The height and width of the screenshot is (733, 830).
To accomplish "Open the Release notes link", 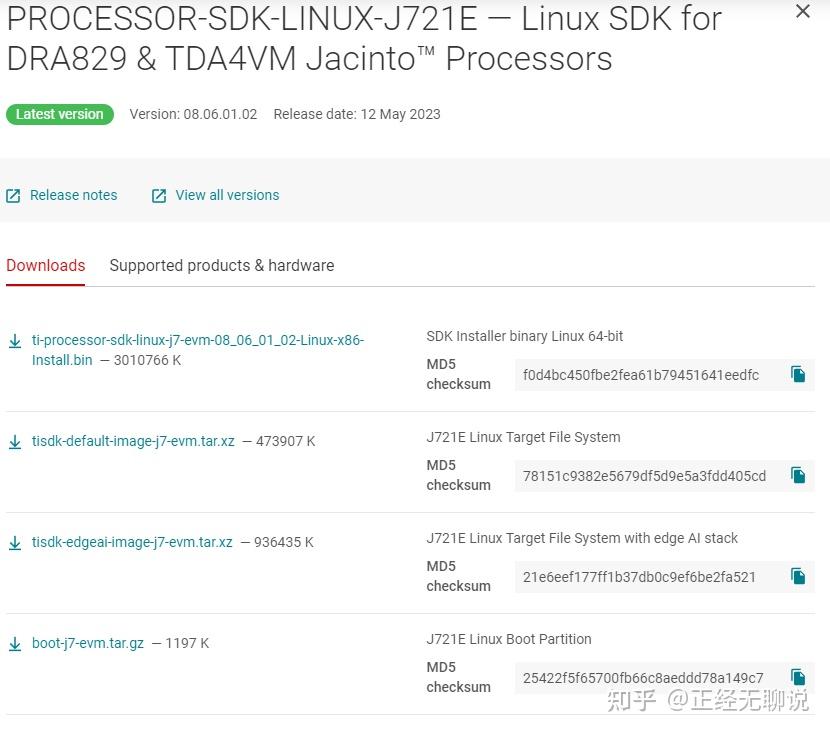I will coord(73,195).
